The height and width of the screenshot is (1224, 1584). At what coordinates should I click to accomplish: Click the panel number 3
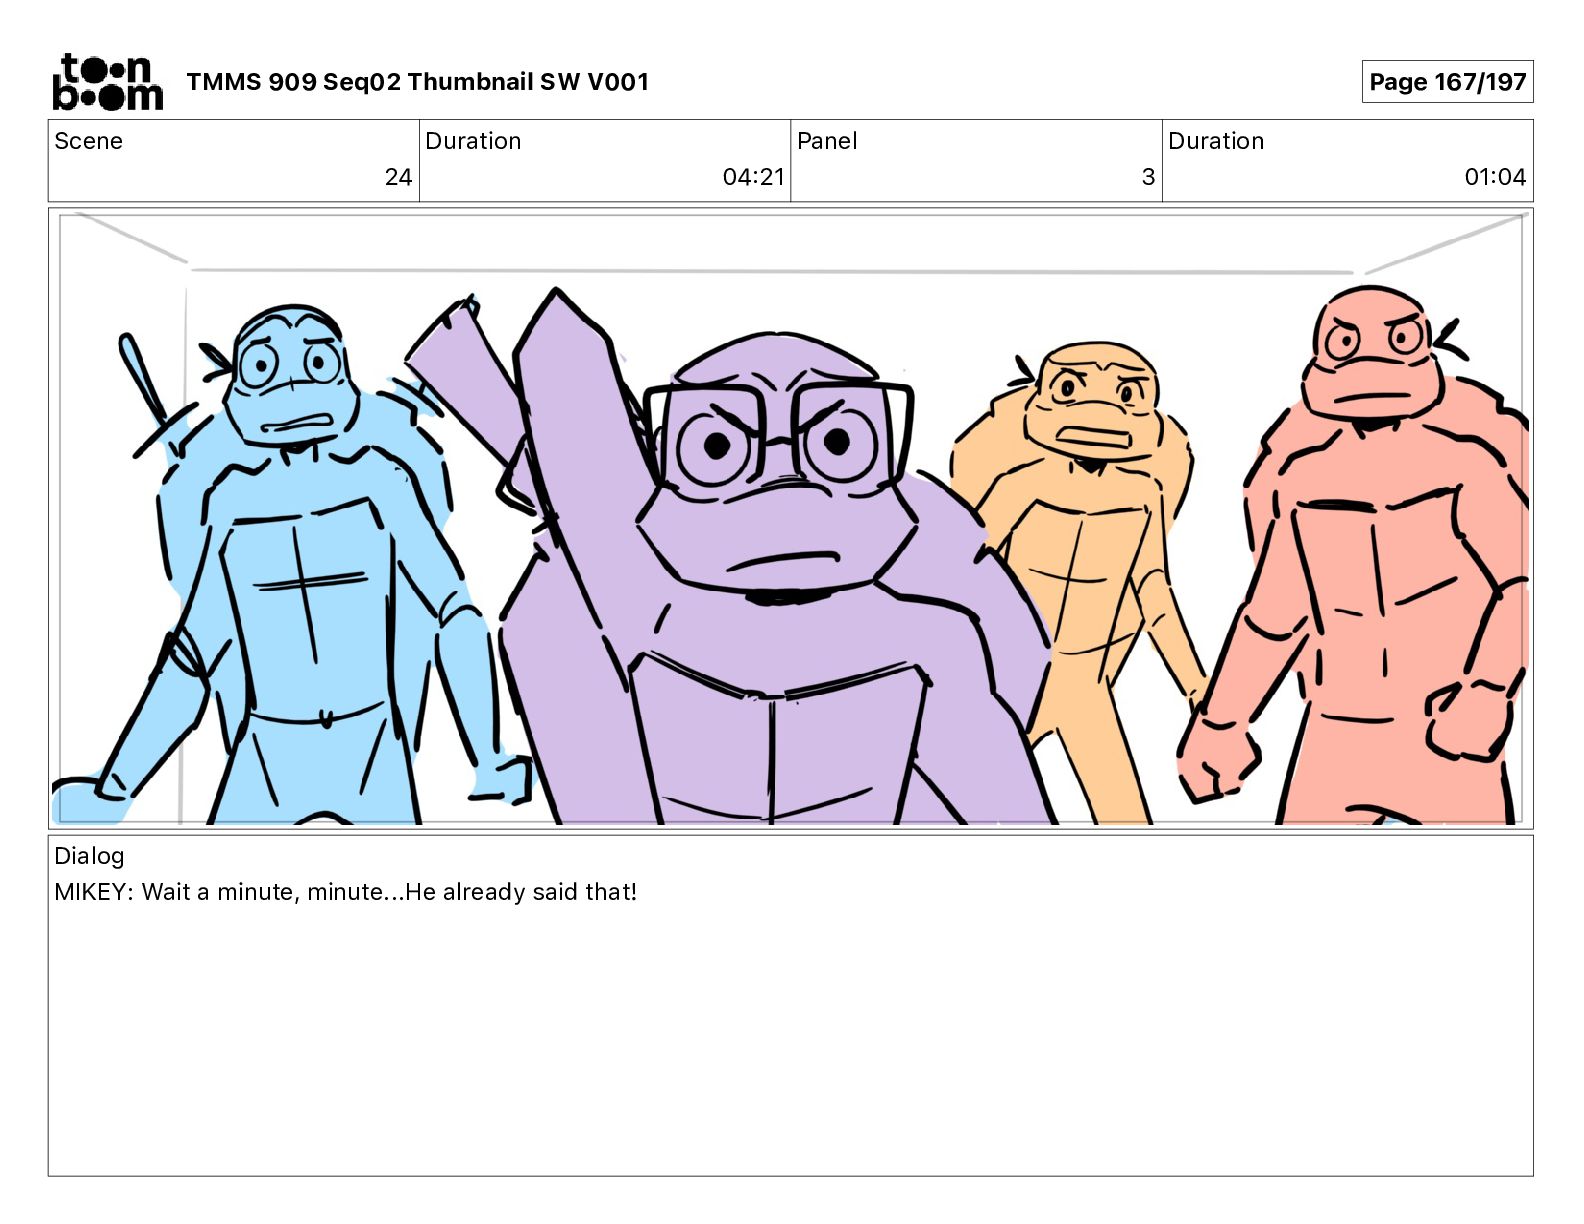[x=1148, y=177]
